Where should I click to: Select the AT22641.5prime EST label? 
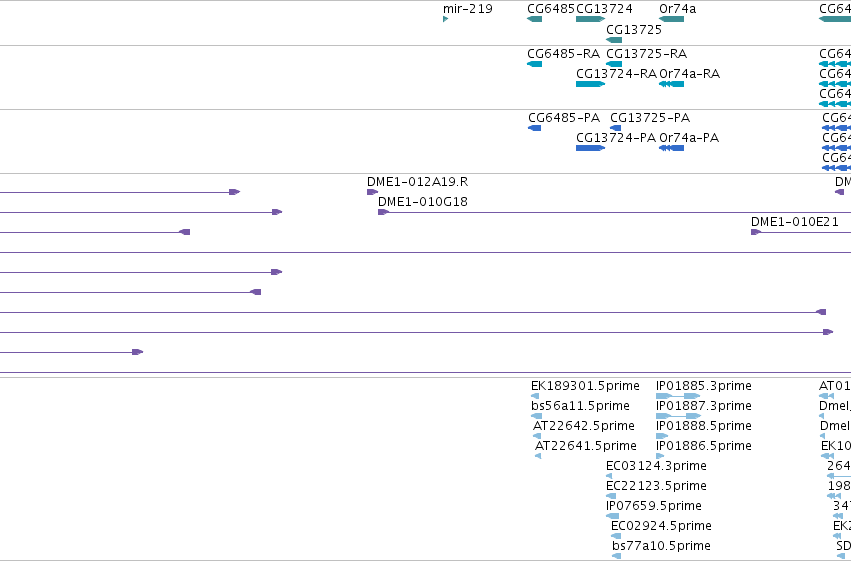pos(586,446)
